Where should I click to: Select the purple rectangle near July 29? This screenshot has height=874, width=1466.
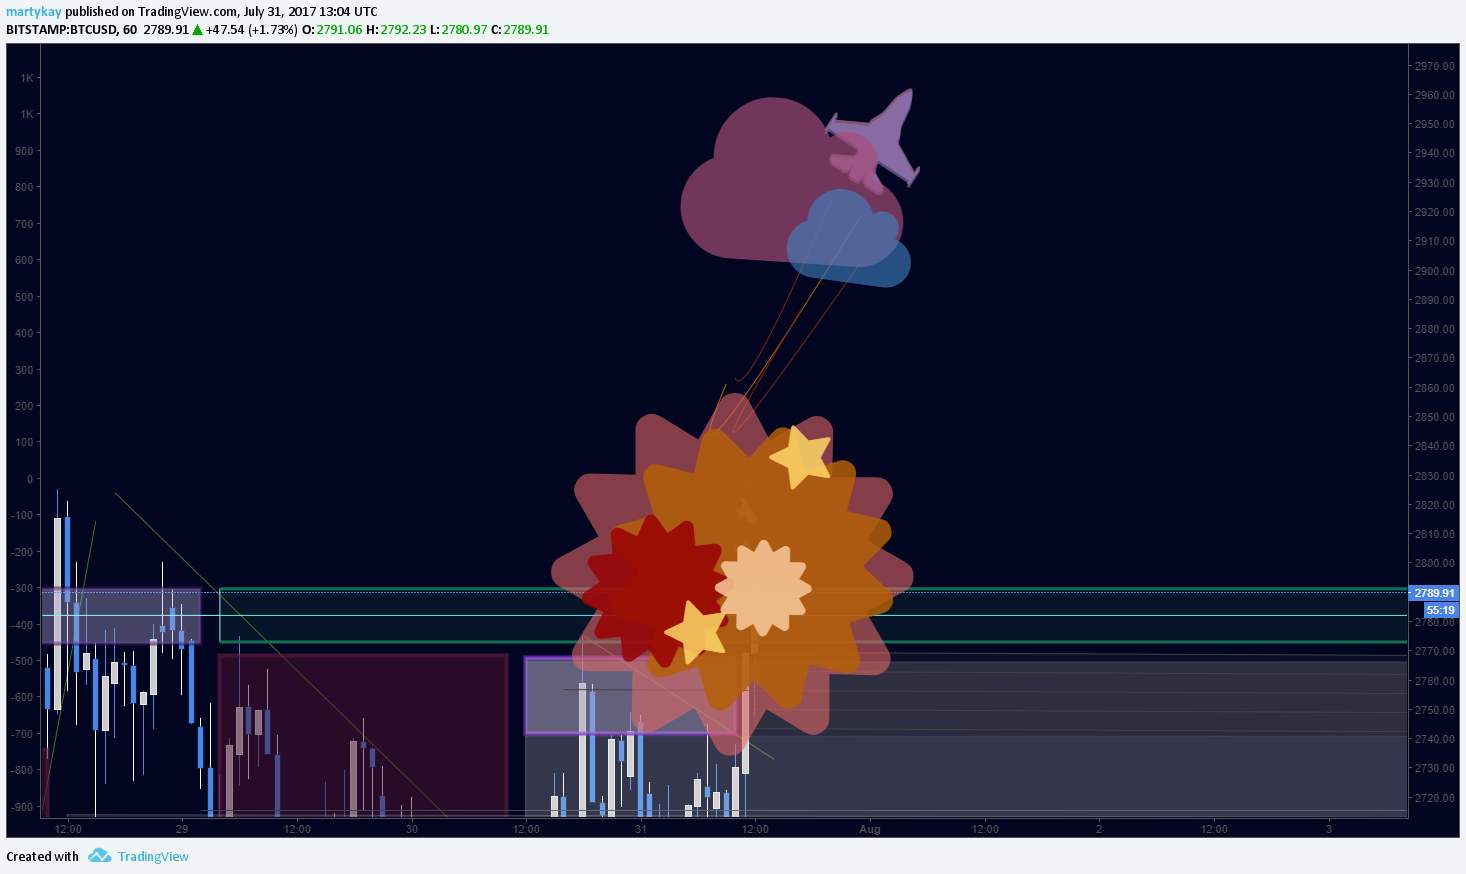click(x=121, y=616)
